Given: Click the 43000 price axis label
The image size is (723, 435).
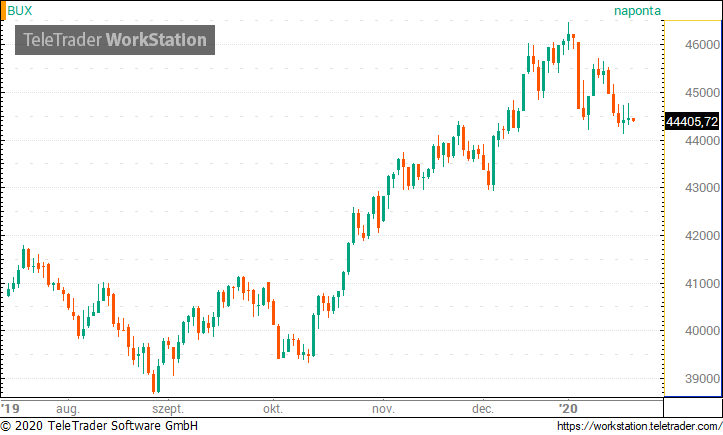Looking at the screenshot, I should 702,188.
